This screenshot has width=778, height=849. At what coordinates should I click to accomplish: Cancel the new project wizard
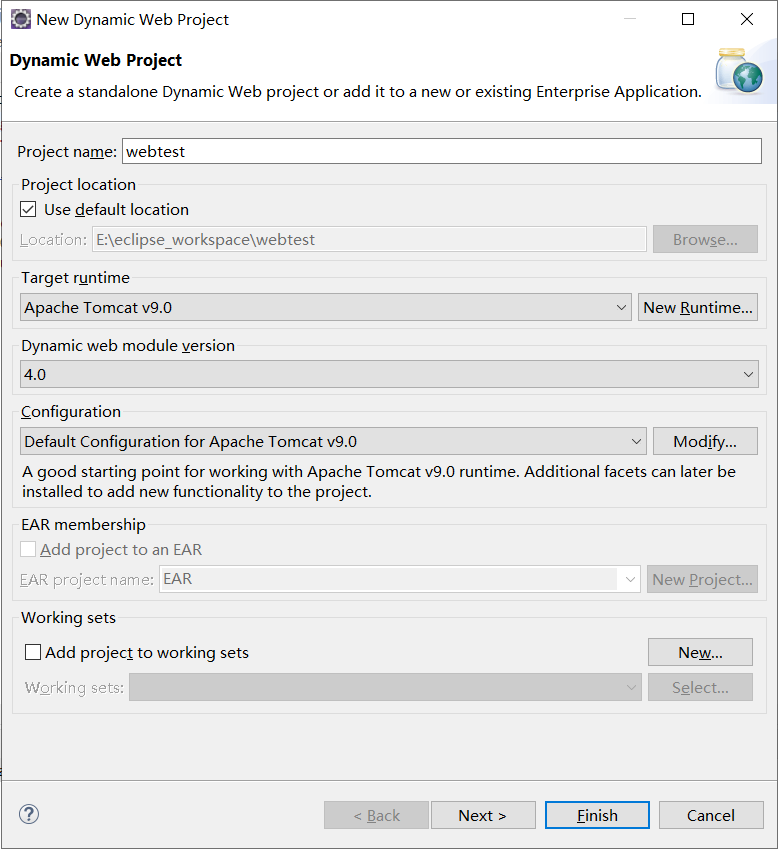click(711, 815)
